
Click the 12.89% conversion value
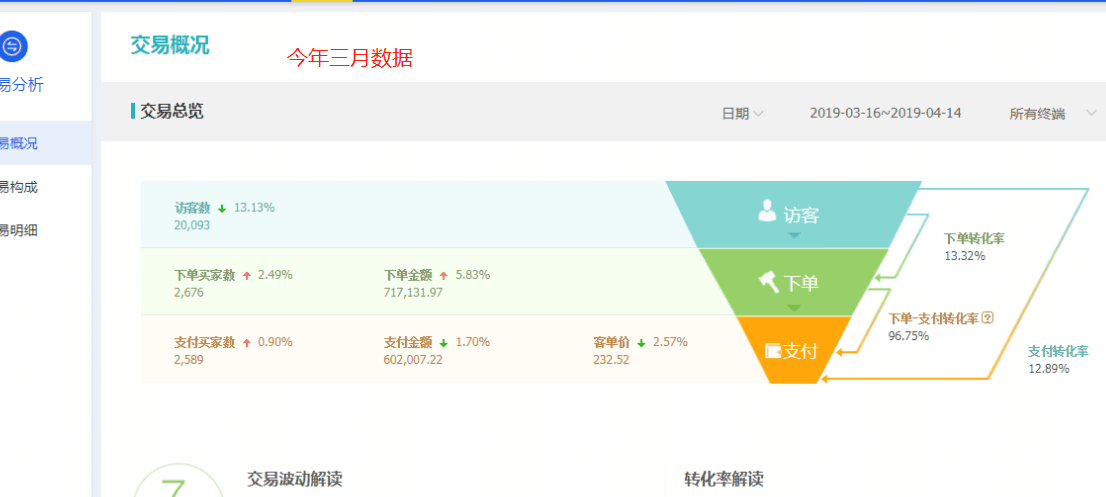(x=1048, y=368)
